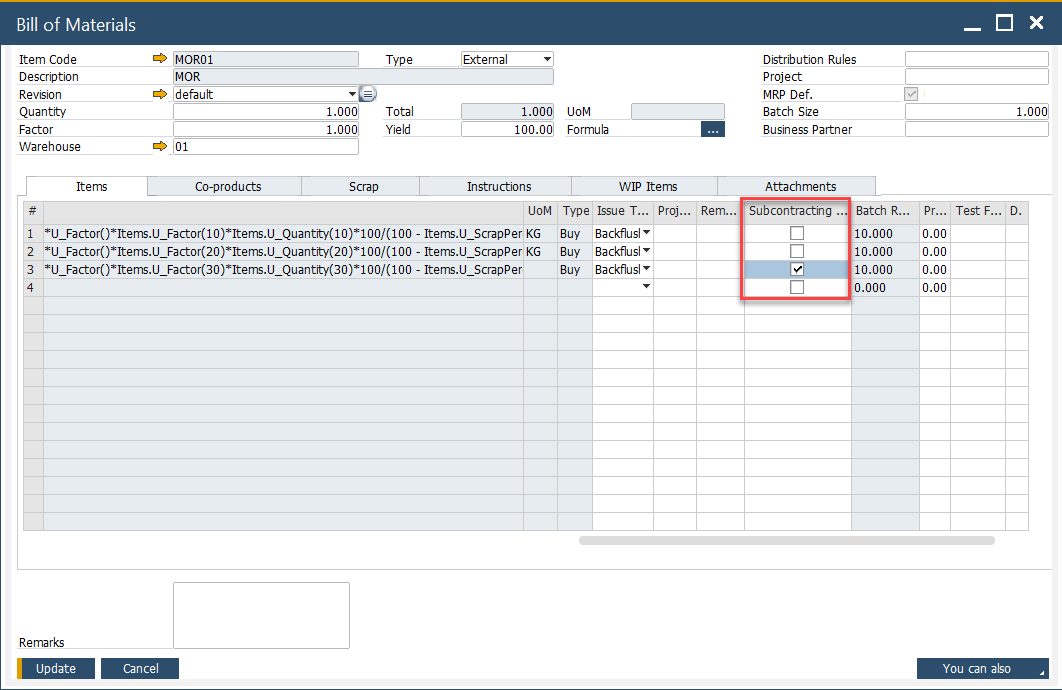This screenshot has height=690, width=1062.
Task: Click the Item Code link arrow
Action: point(159,59)
